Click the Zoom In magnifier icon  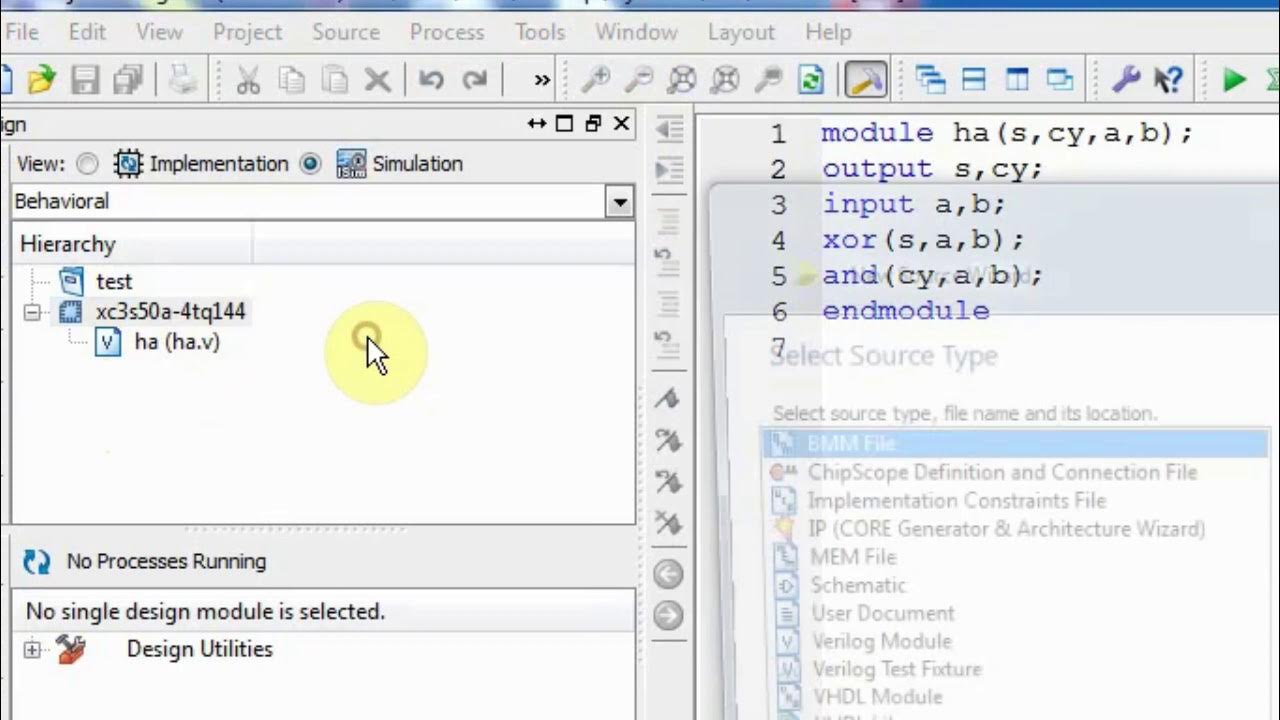596,80
